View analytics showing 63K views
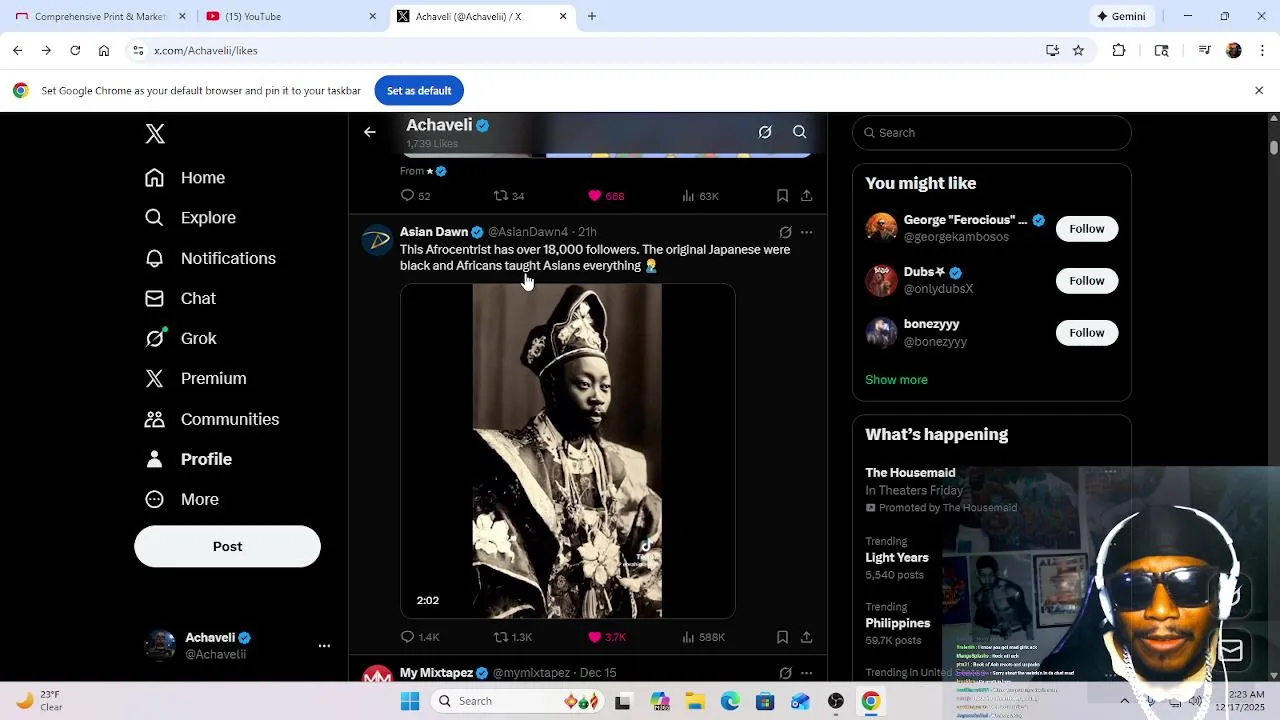This screenshot has height=720, width=1280. pyautogui.click(x=700, y=196)
